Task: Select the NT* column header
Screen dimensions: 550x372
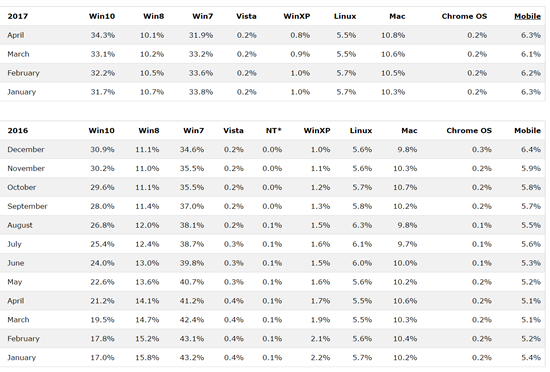Action: point(274,130)
